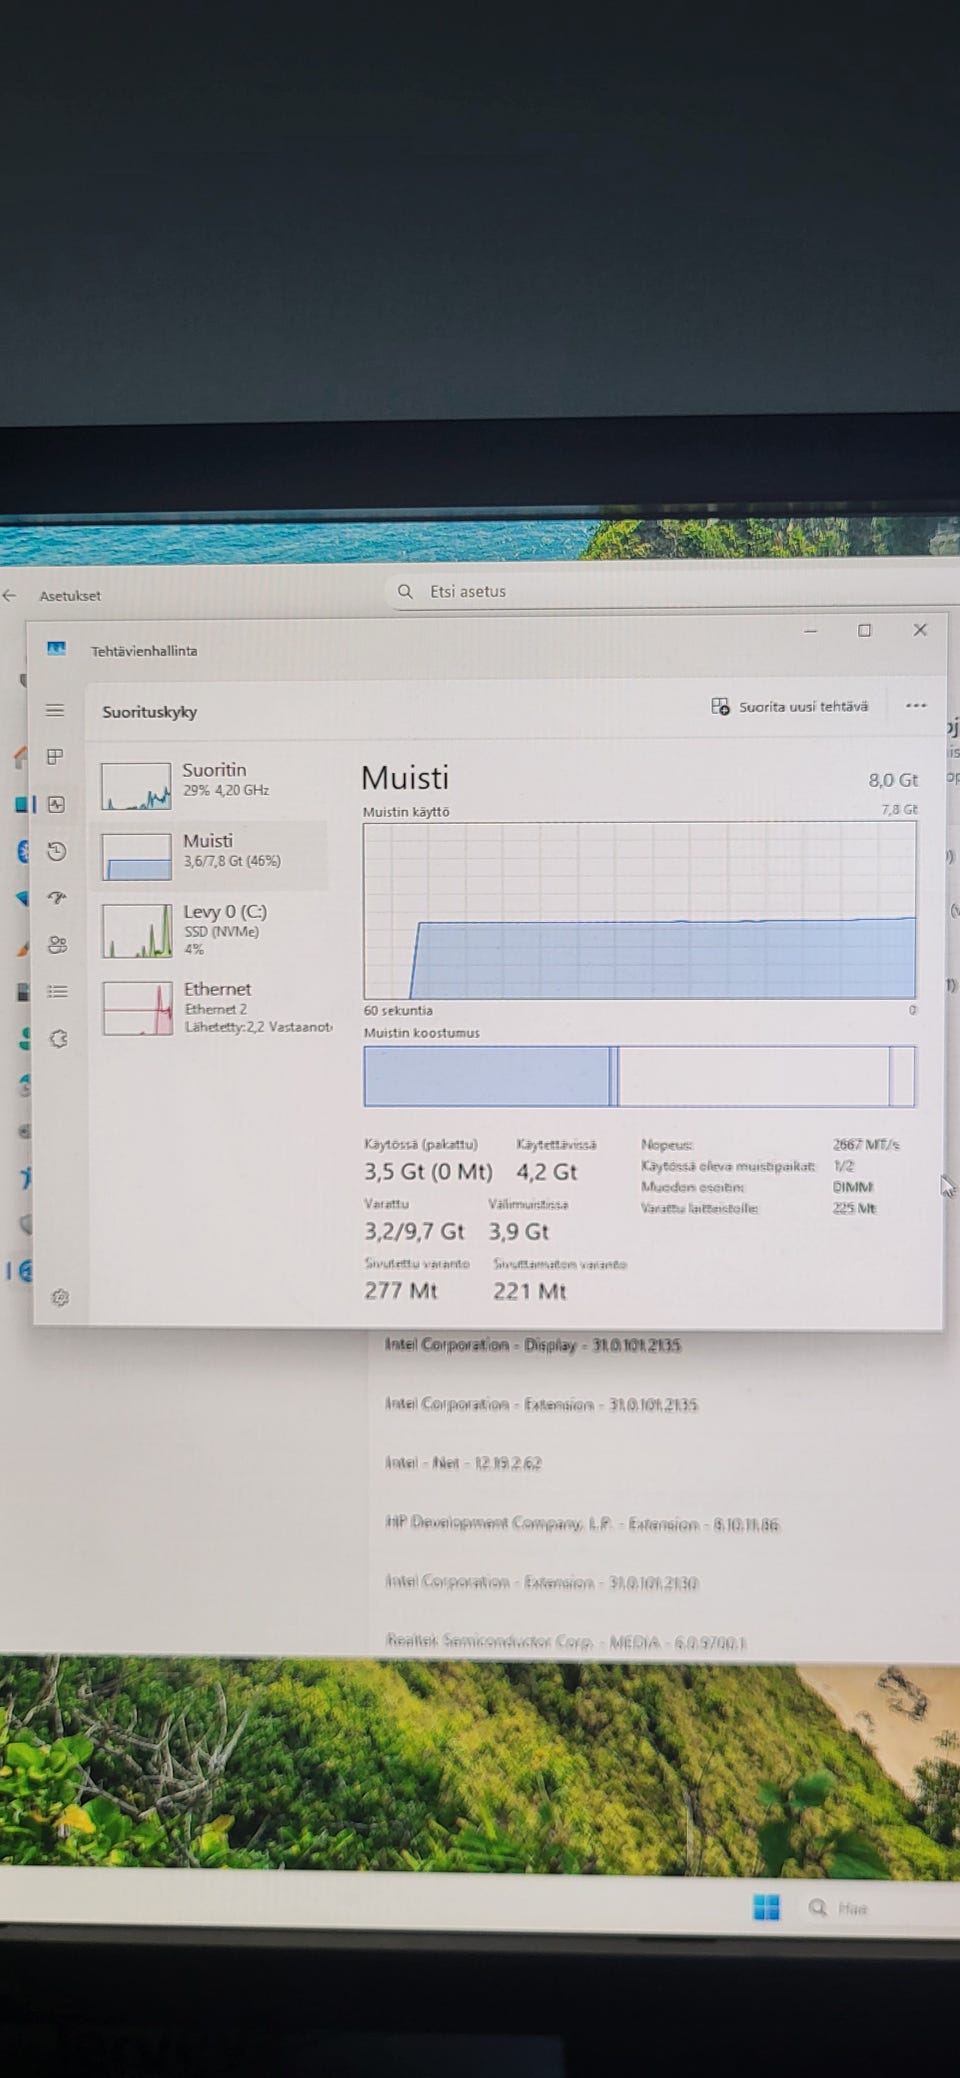
Task: Click the Settings window back arrow
Action: (x=10, y=595)
